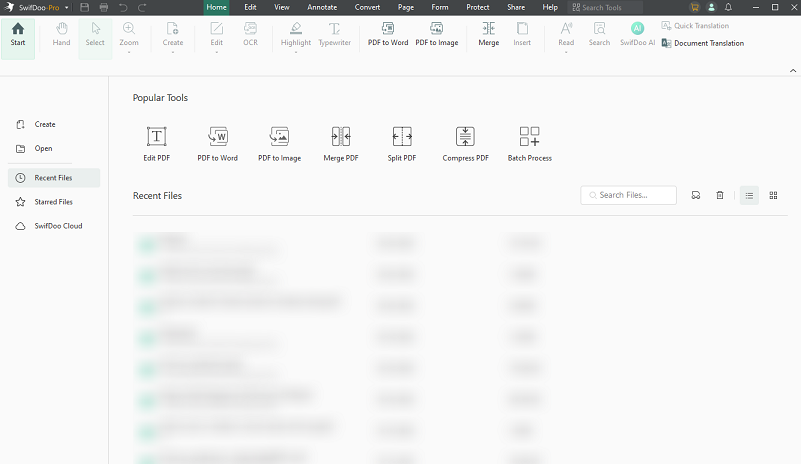The image size is (801, 464).
Task: Collapse the ribbon with the chevron
Action: click(x=793, y=71)
